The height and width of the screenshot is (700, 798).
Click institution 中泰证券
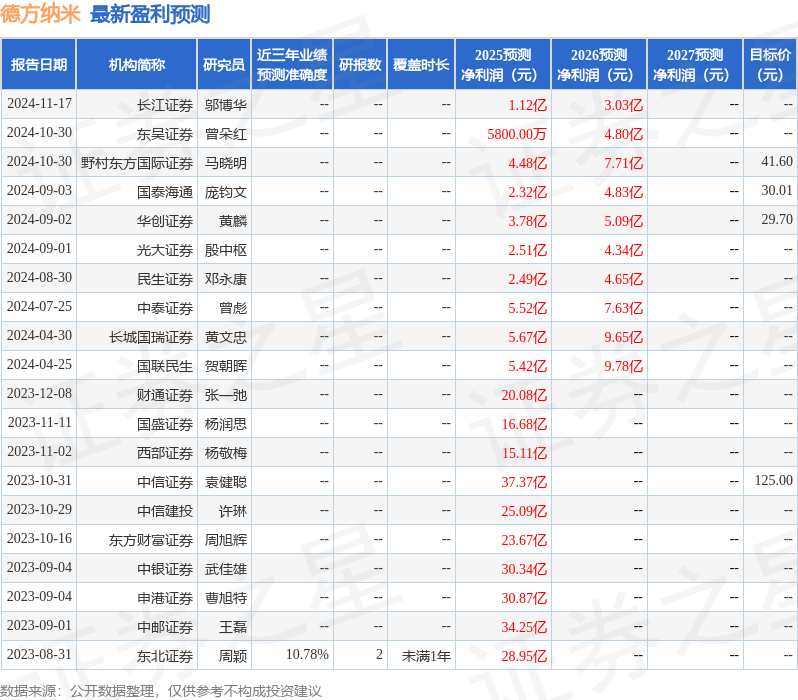click(x=165, y=309)
